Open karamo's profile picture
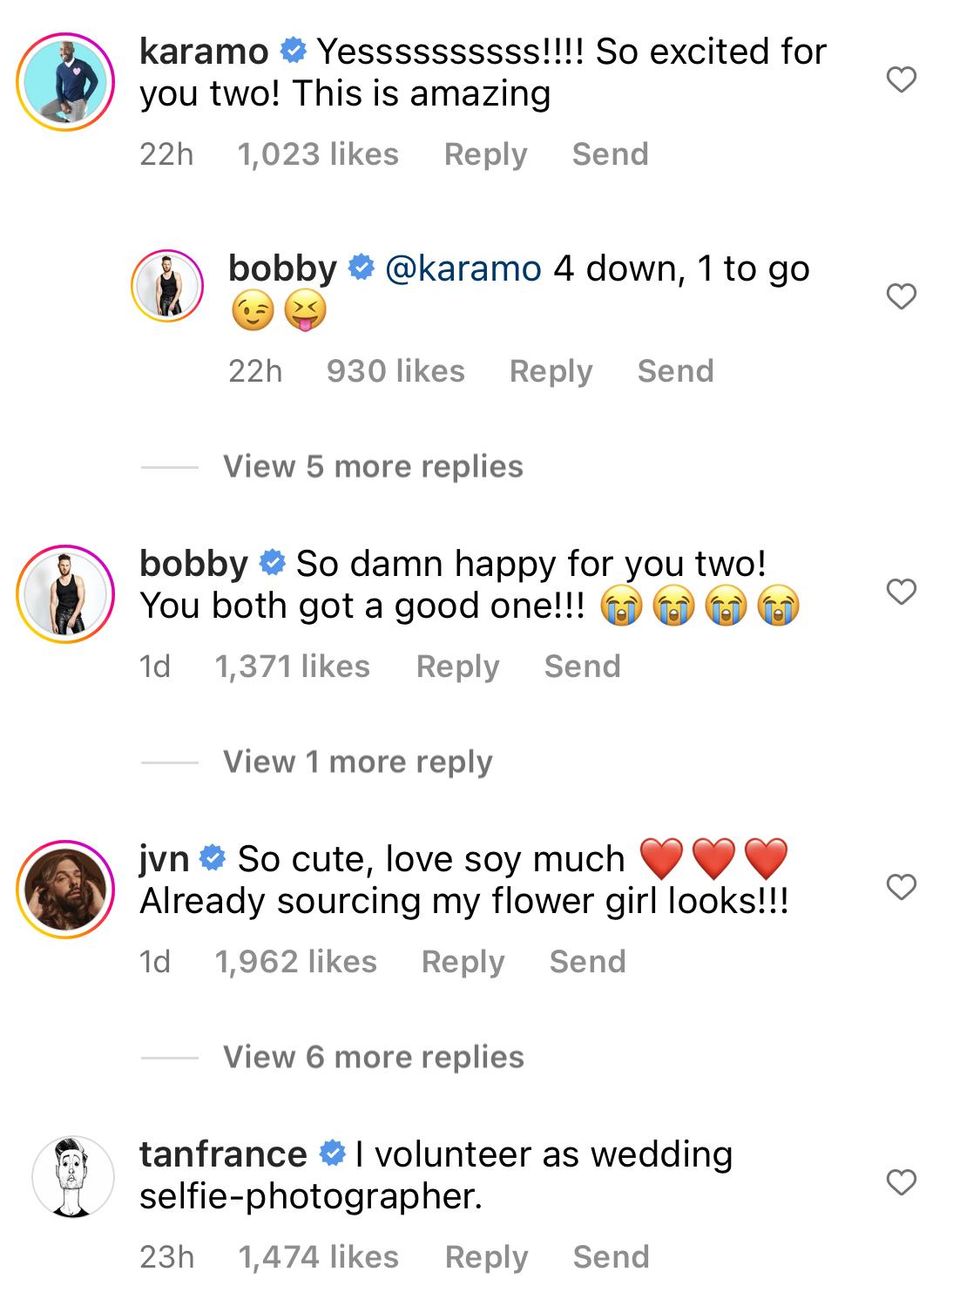This screenshot has width=980, height=1307. pyautogui.click(x=66, y=83)
